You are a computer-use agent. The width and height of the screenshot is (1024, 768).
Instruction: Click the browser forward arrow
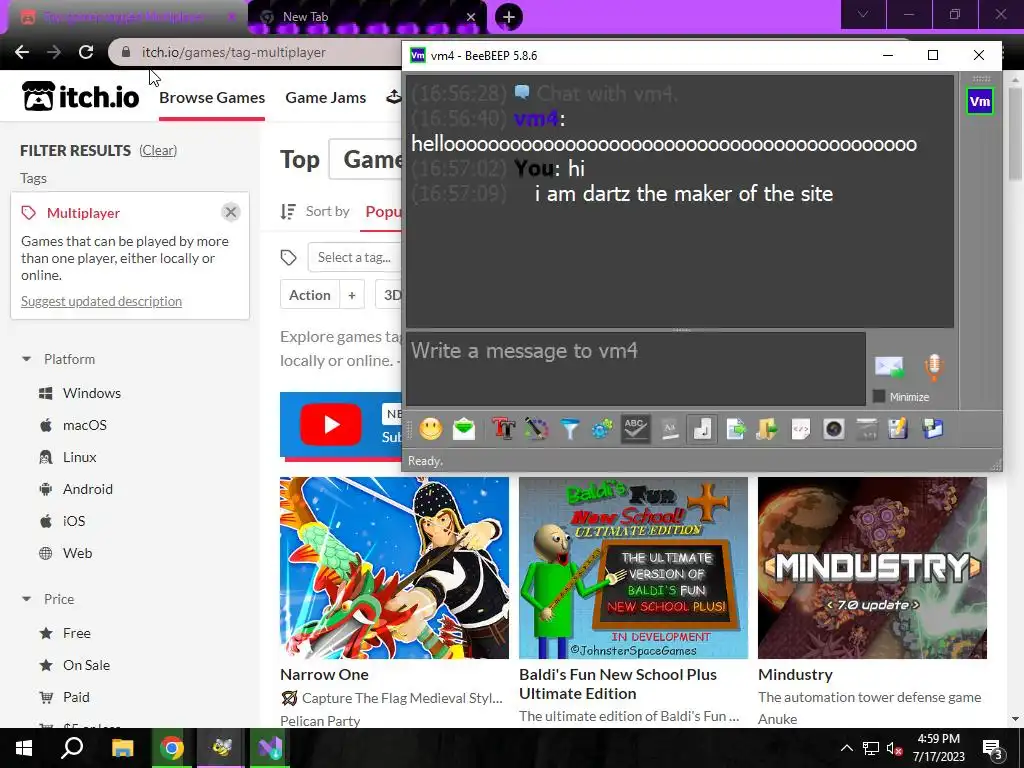point(54,52)
